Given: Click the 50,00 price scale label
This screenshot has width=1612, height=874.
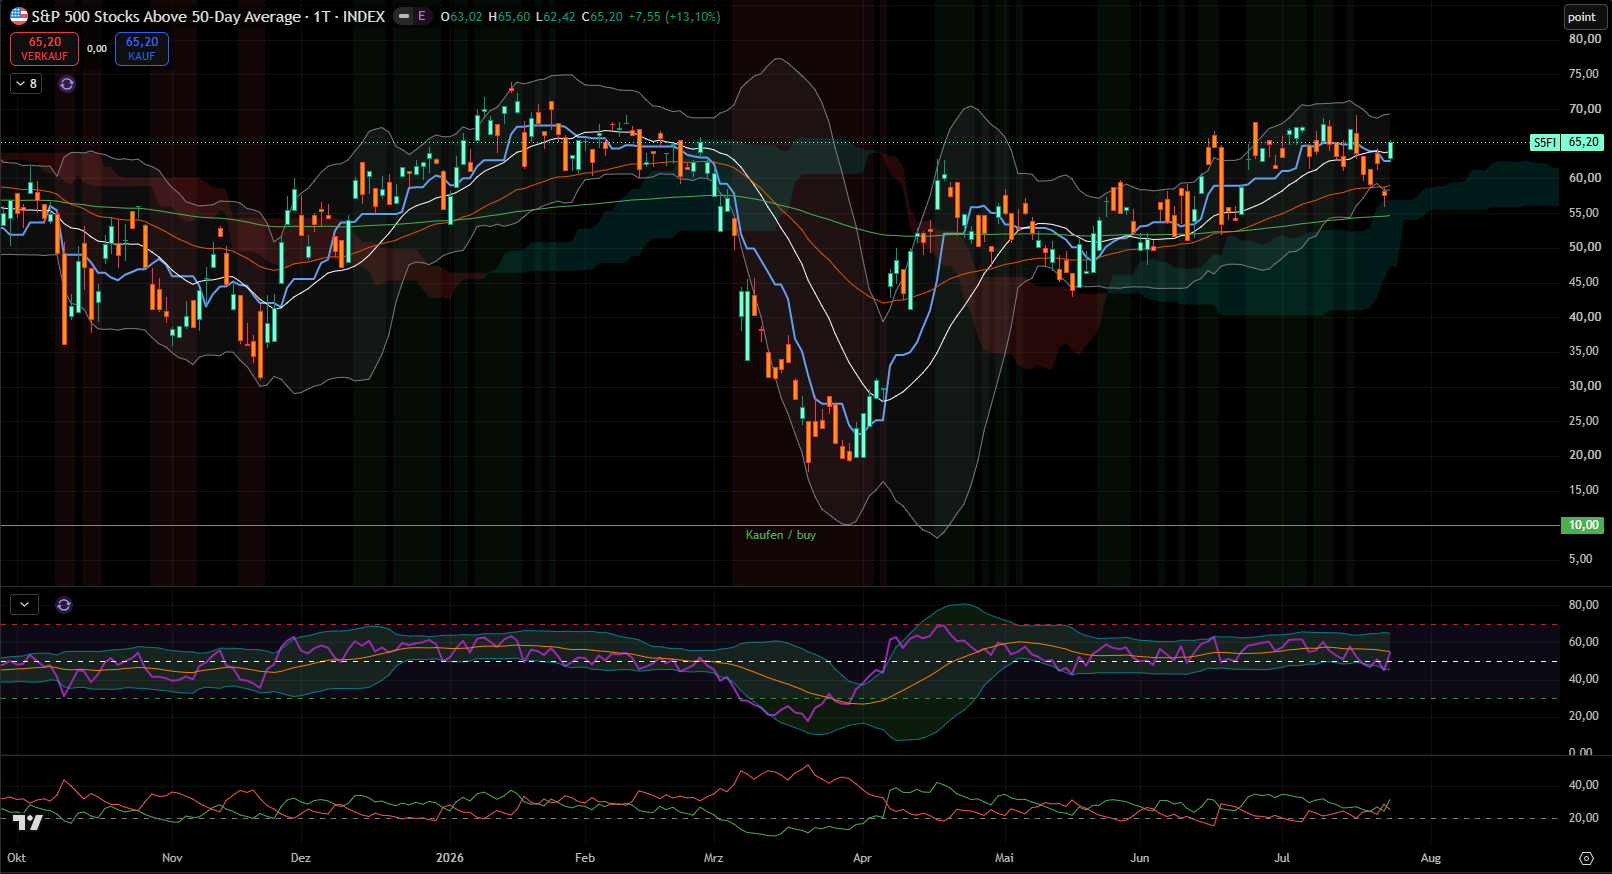Looking at the screenshot, I should [x=1585, y=247].
